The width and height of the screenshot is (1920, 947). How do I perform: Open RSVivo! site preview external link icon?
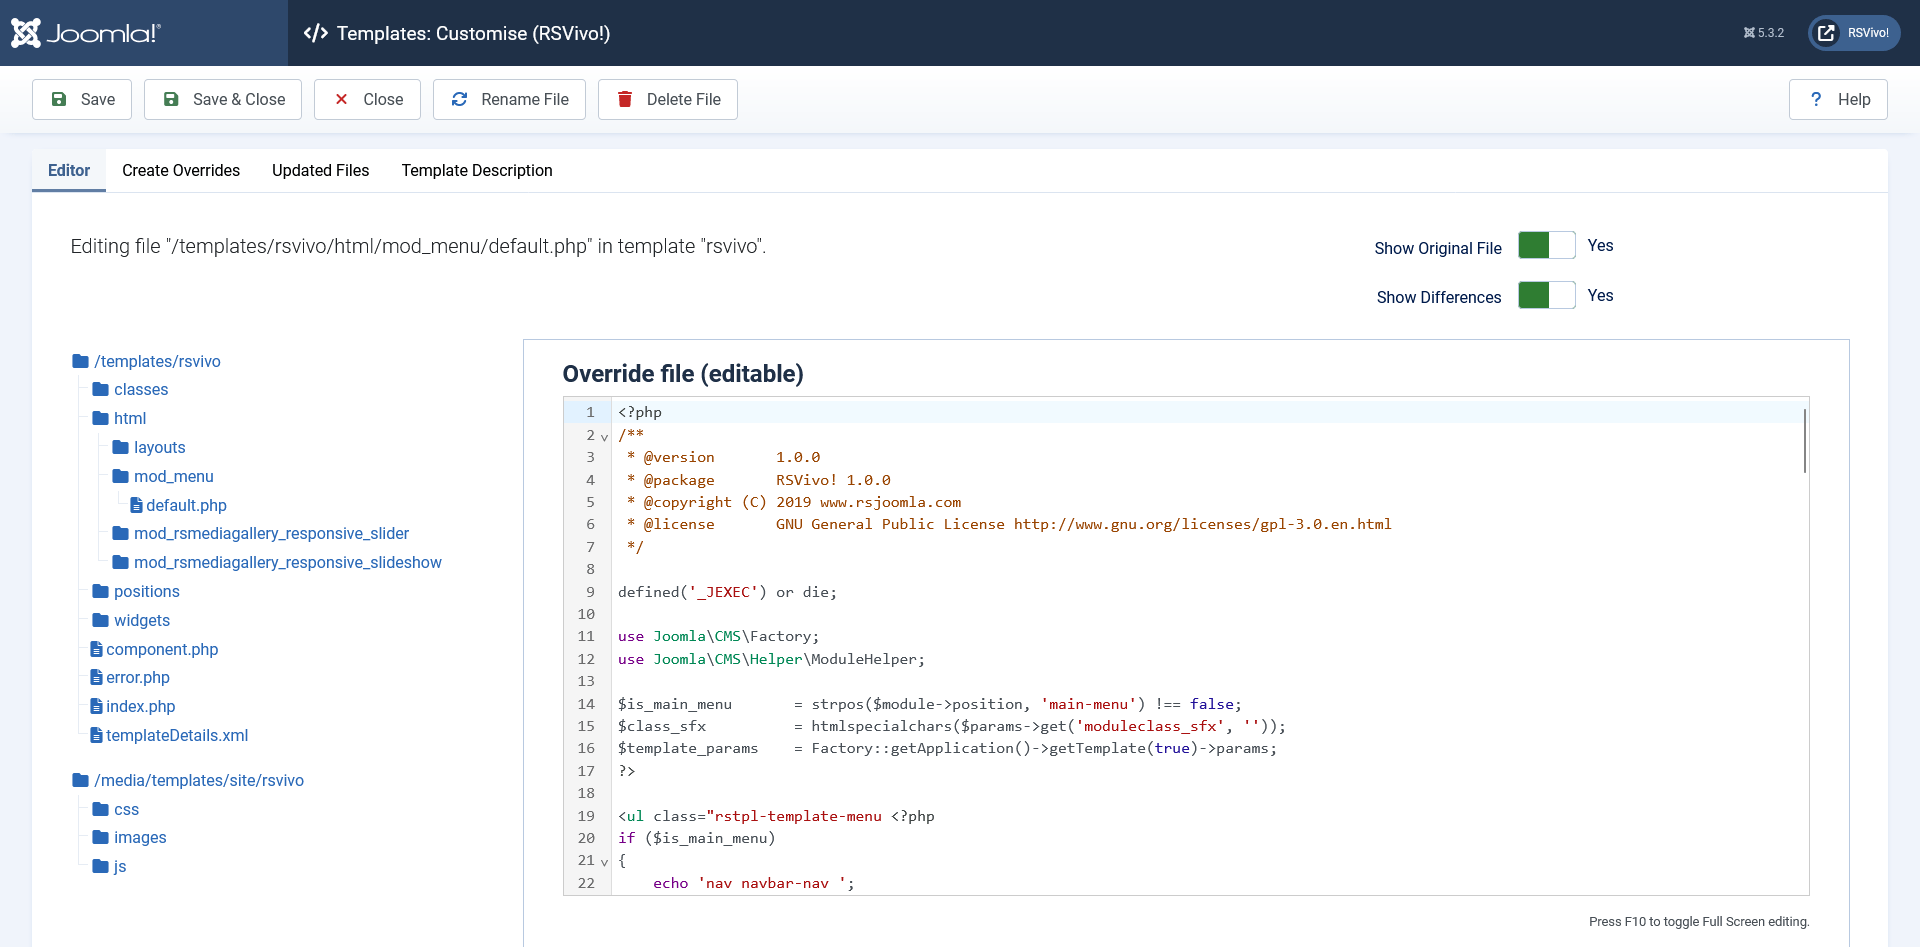pyautogui.click(x=1826, y=33)
